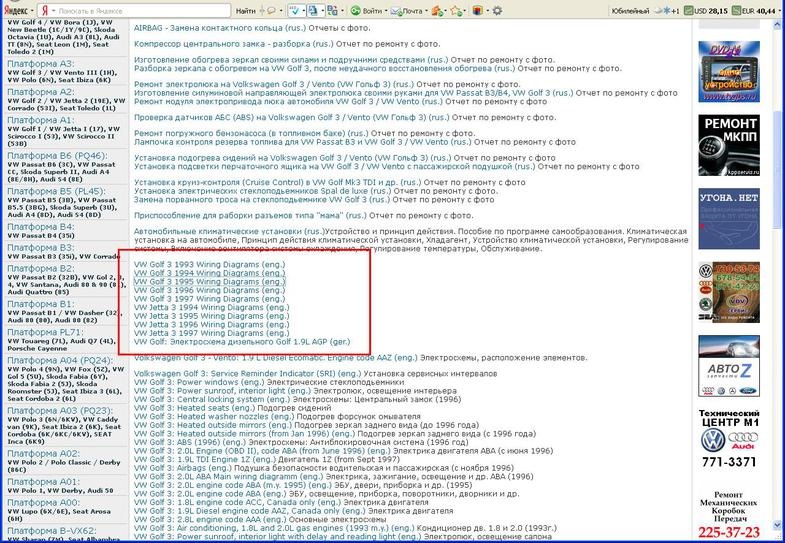Screen dimensions: 785x543
Task: Open dropdown arrow beside the Я search icon
Action: (x=53, y=11)
